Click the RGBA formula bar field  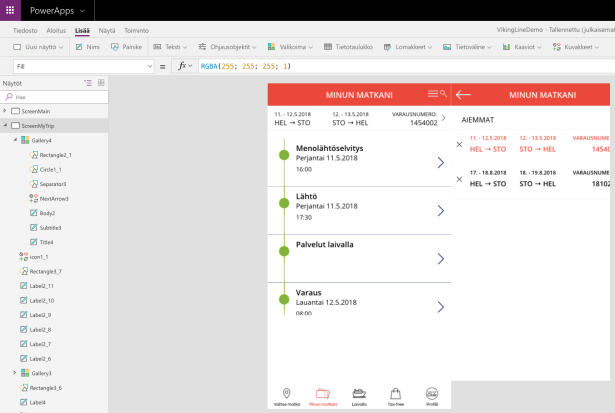point(400,66)
